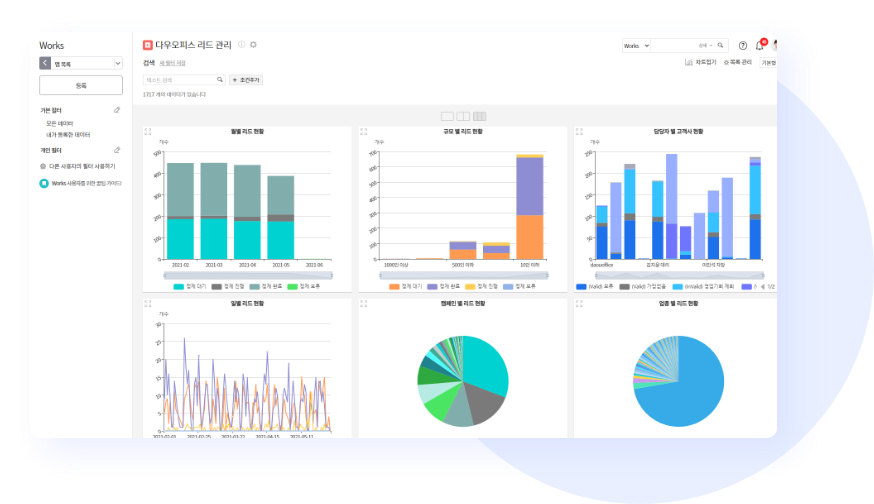Viewport: 874px width, 504px height.
Task: Click 다른 사용자의 필터 사용하기 link
Action: [x=82, y=166]
